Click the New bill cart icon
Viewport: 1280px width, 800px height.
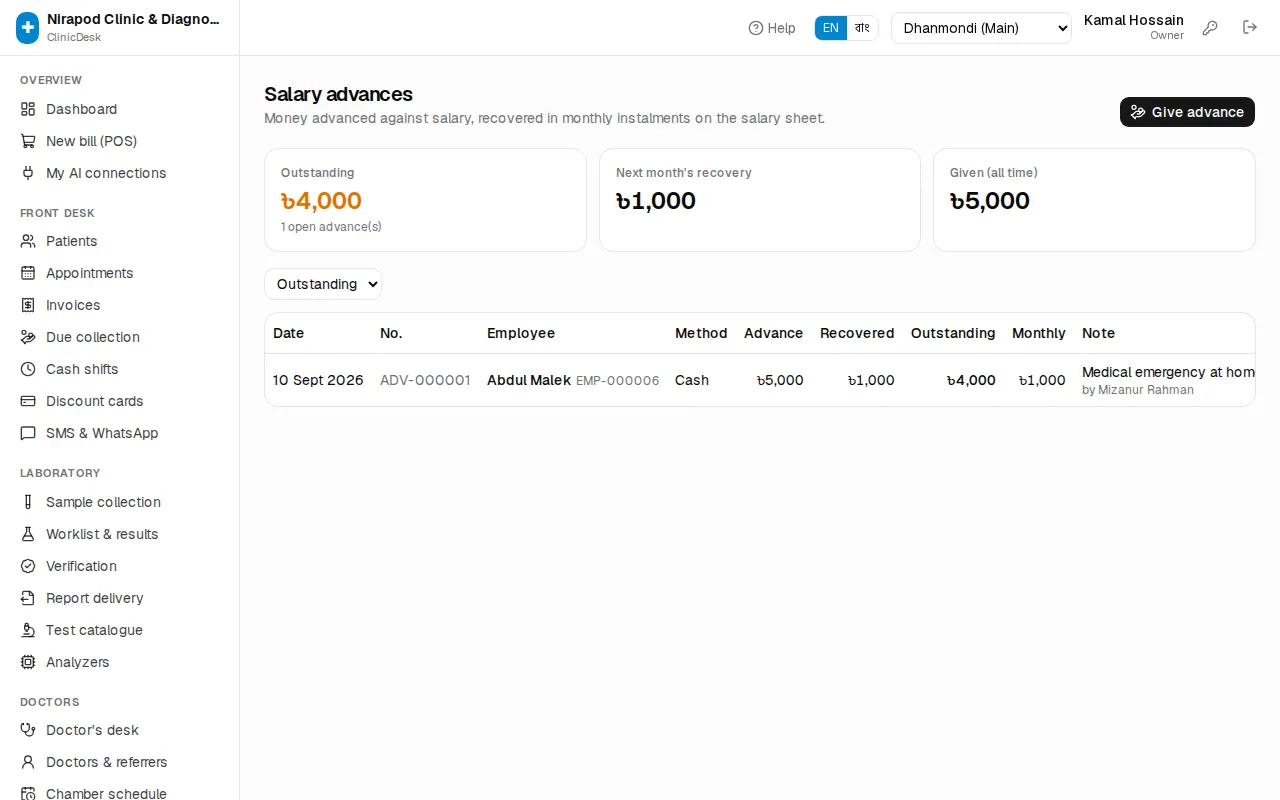click(x=28, y=141)
